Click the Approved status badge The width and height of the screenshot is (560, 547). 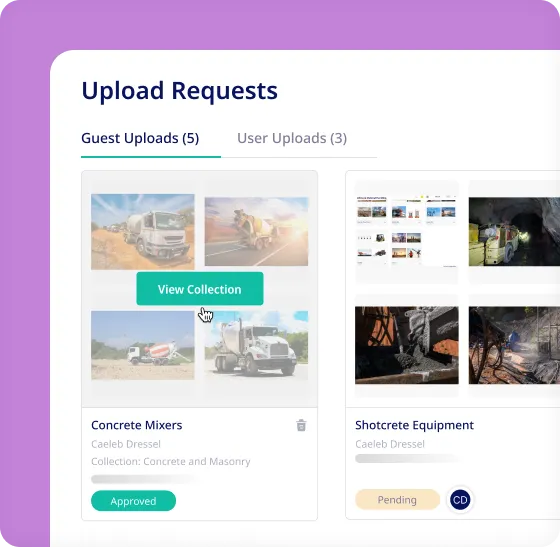click(x=134, y=501)
